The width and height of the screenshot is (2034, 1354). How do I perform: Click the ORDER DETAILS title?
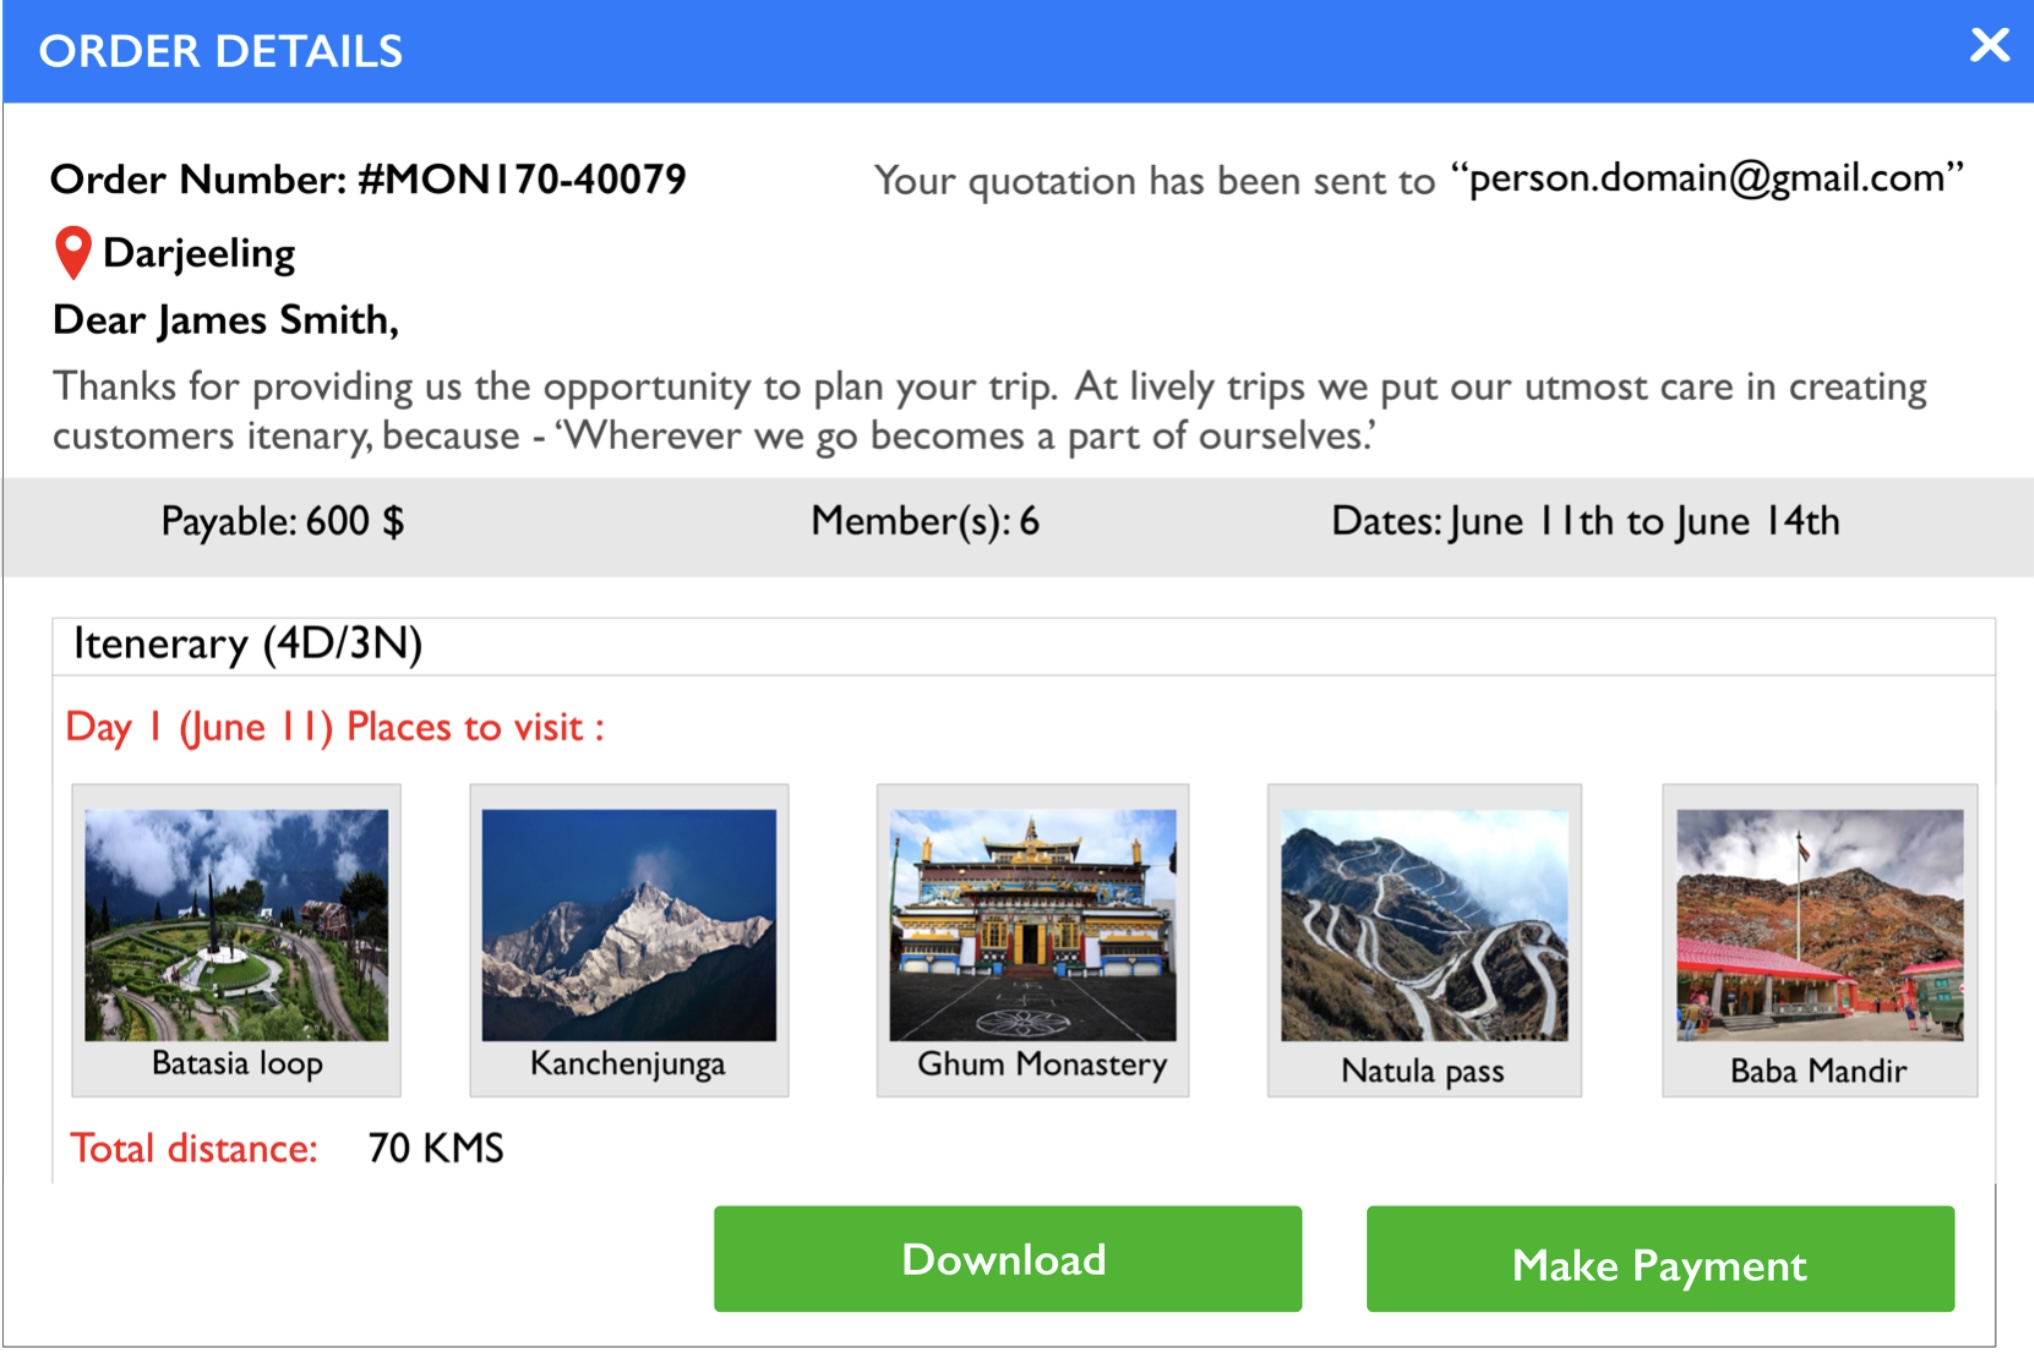221,51
